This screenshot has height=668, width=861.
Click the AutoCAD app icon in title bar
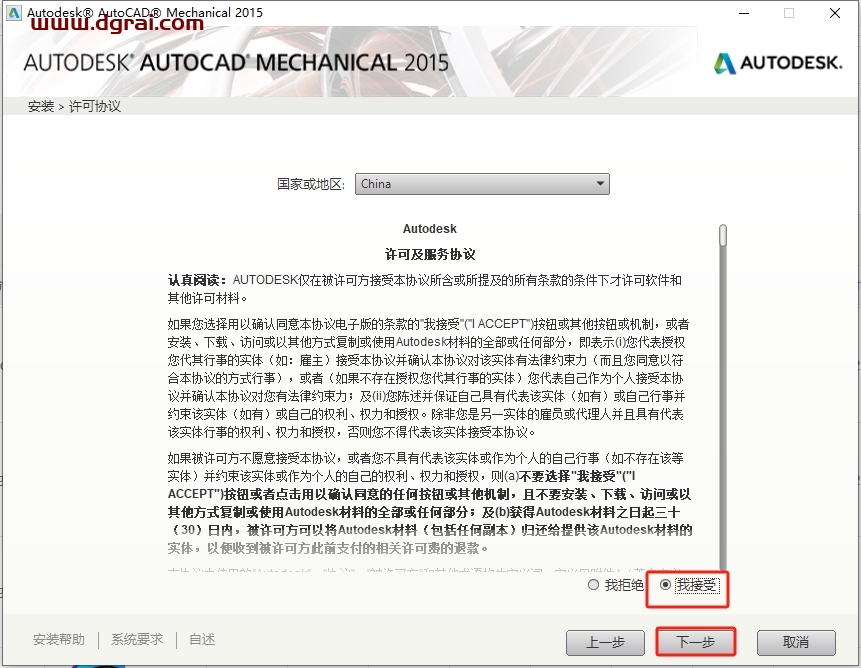(14, 13)
